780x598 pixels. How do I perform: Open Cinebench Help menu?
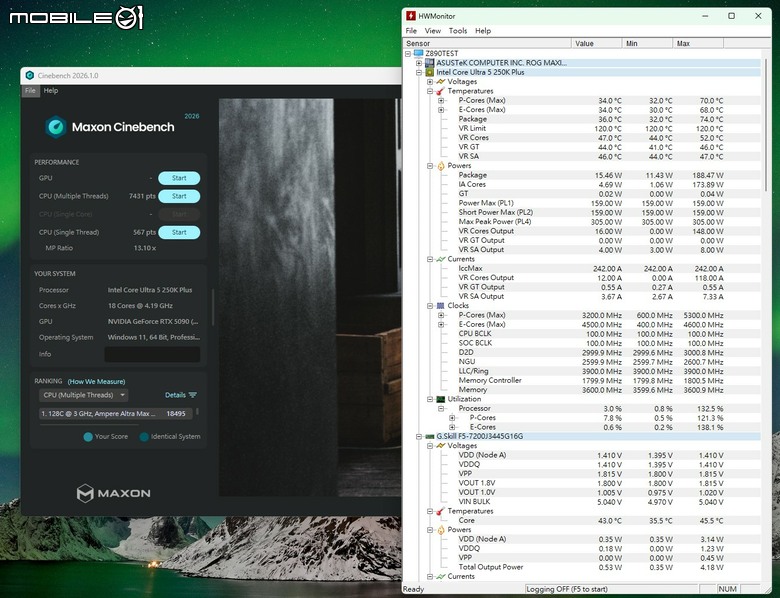point(51,91)
